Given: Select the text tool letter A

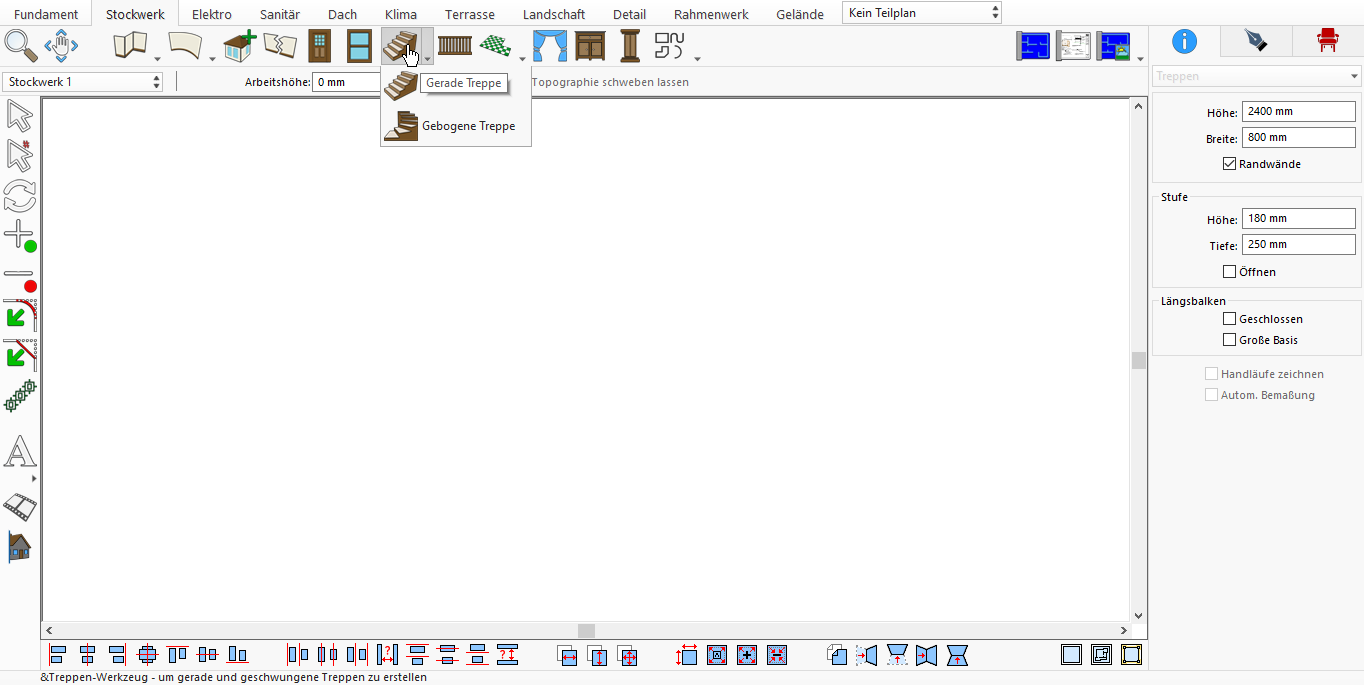Looking at the screenshot, I should [20, 453].
